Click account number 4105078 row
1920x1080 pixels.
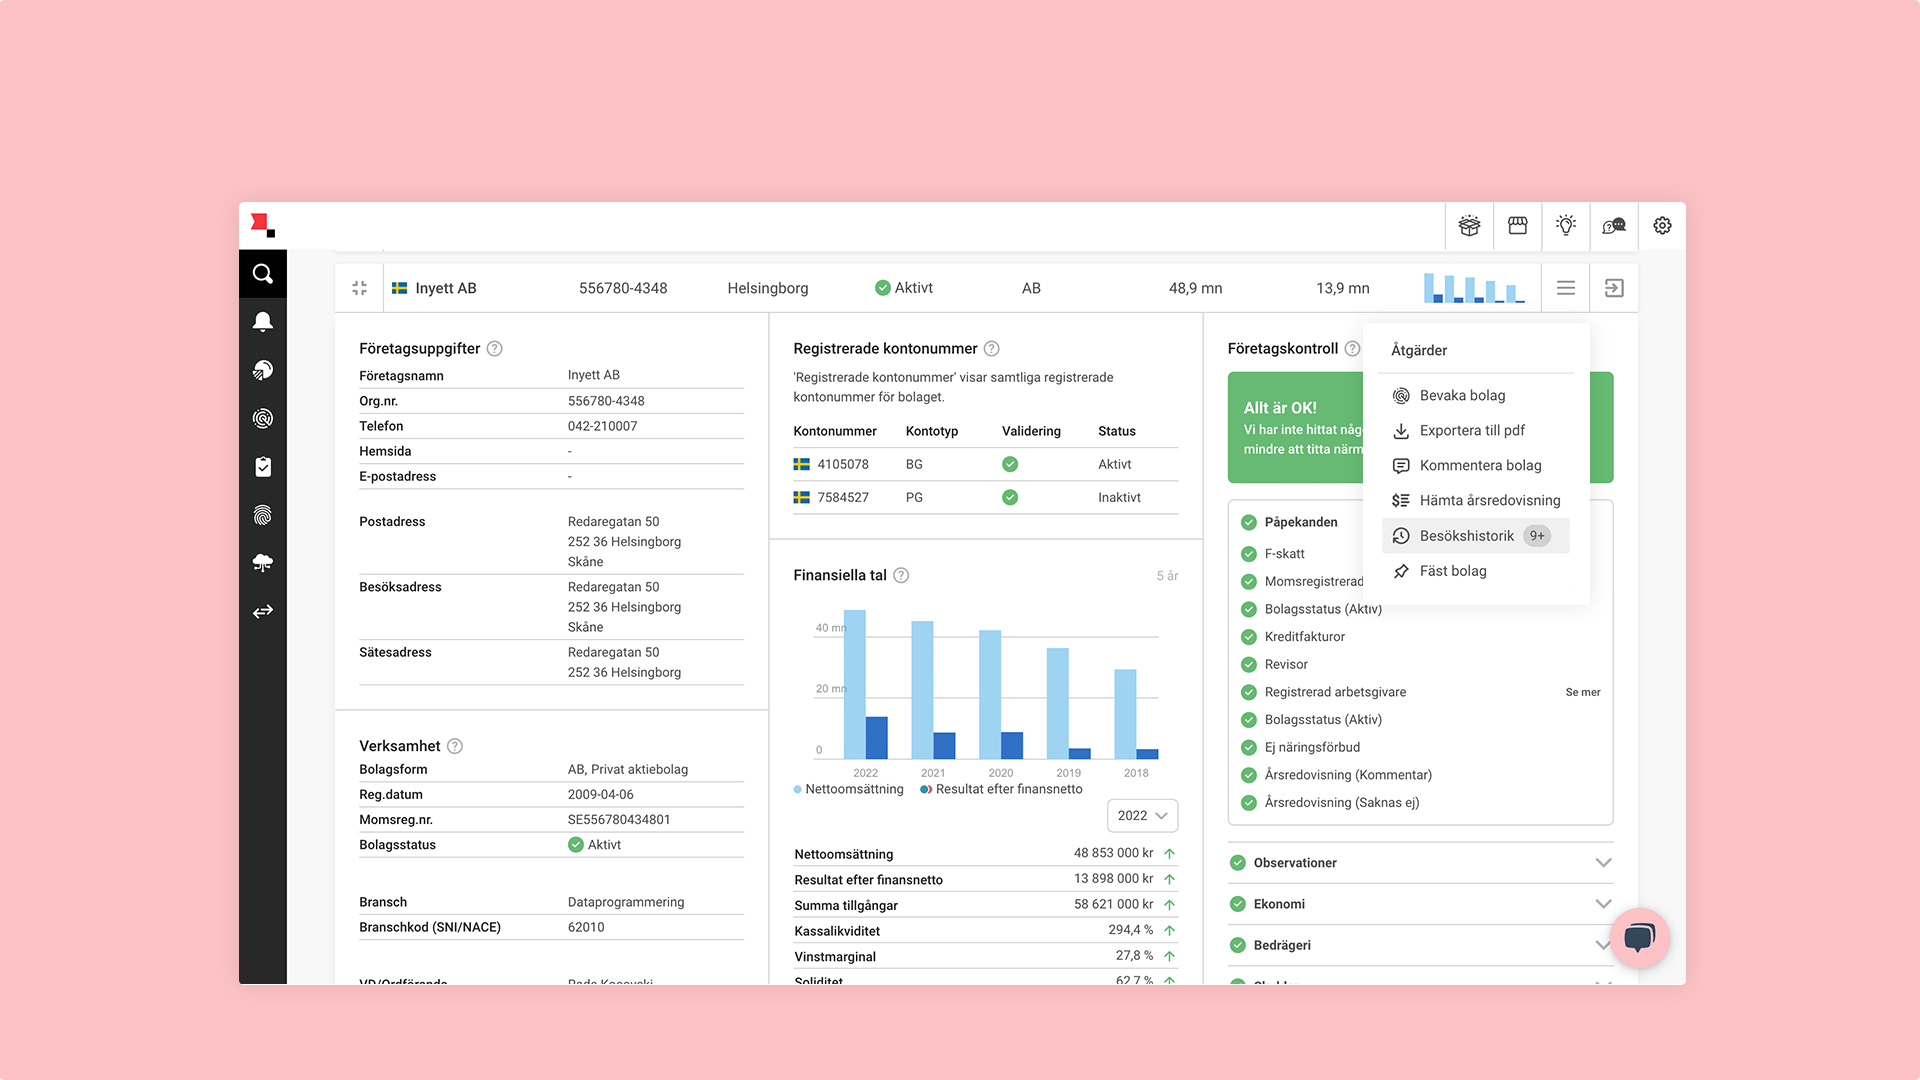click(x=985, y=464)
